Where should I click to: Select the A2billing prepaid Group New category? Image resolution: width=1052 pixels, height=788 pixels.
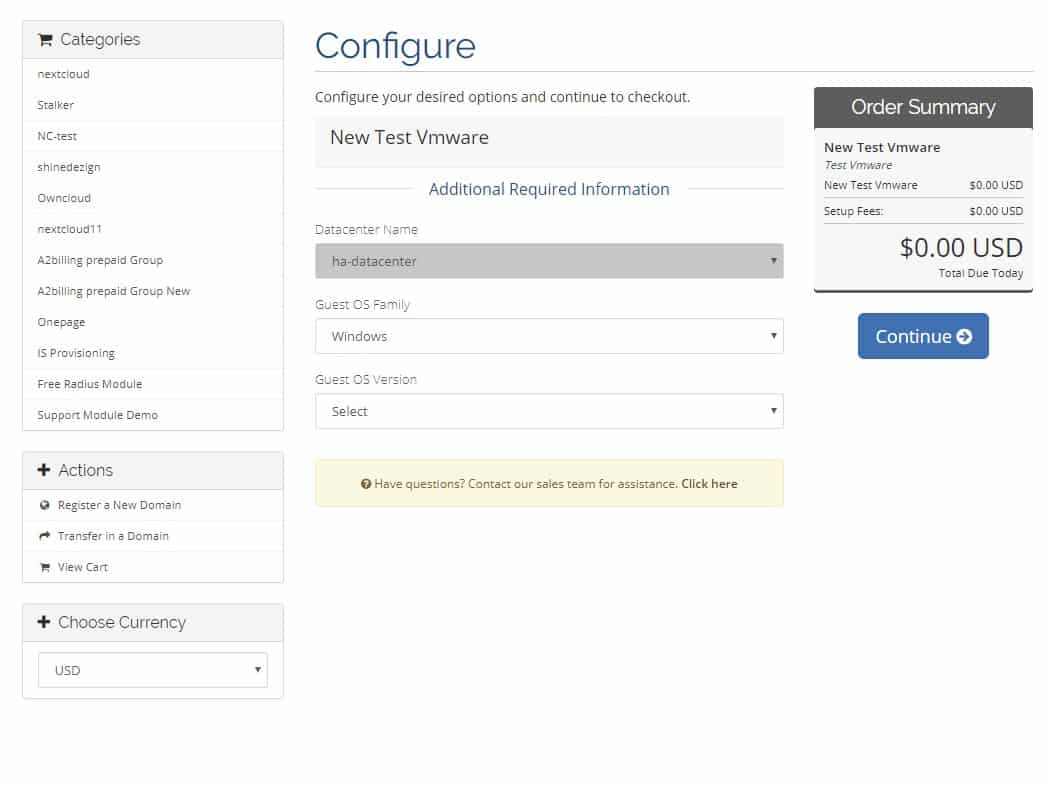coord(114,291)
